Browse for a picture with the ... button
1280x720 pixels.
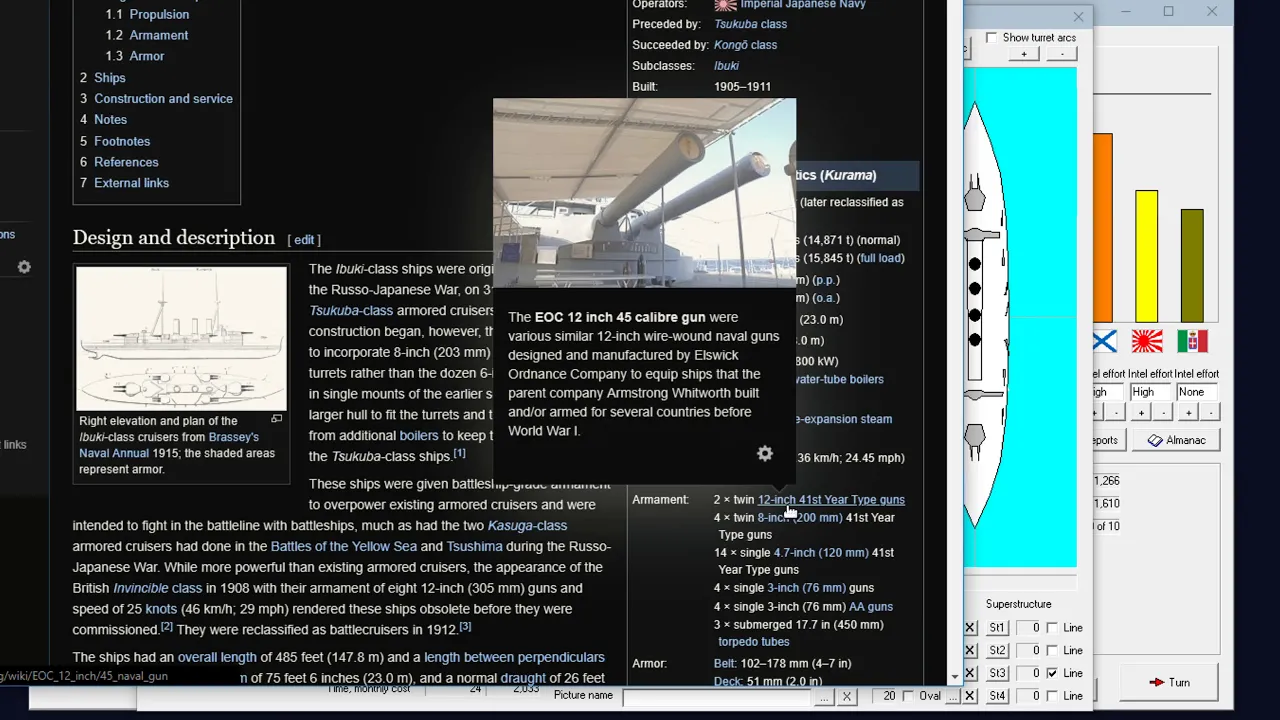tap(823, 696)
